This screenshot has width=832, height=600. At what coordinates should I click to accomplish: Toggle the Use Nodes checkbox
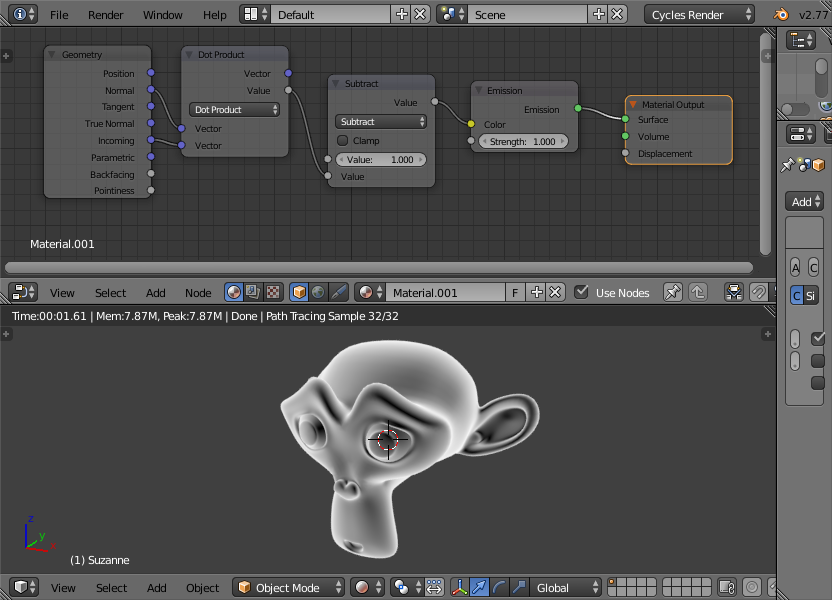click(x=582, y=292)
